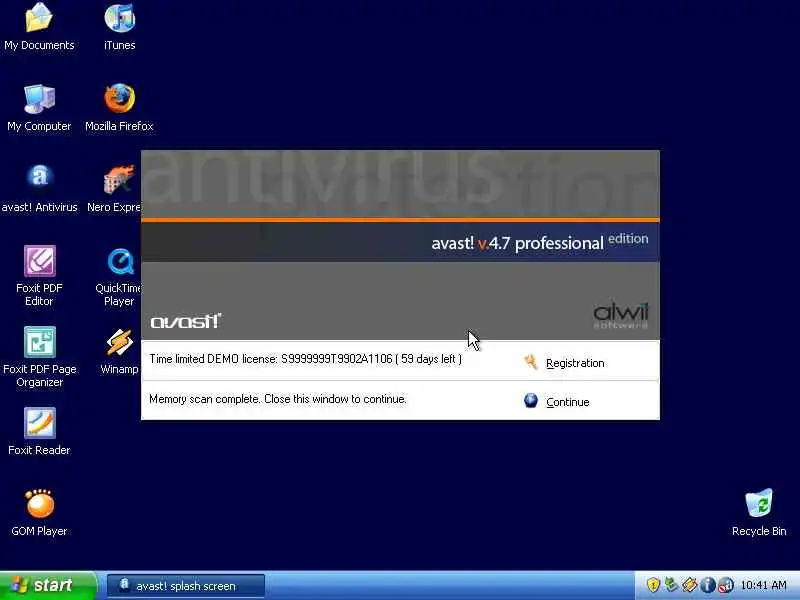Click the alwil software logo
The height and width of the screenshot is (600, 800).
[620, 316]
